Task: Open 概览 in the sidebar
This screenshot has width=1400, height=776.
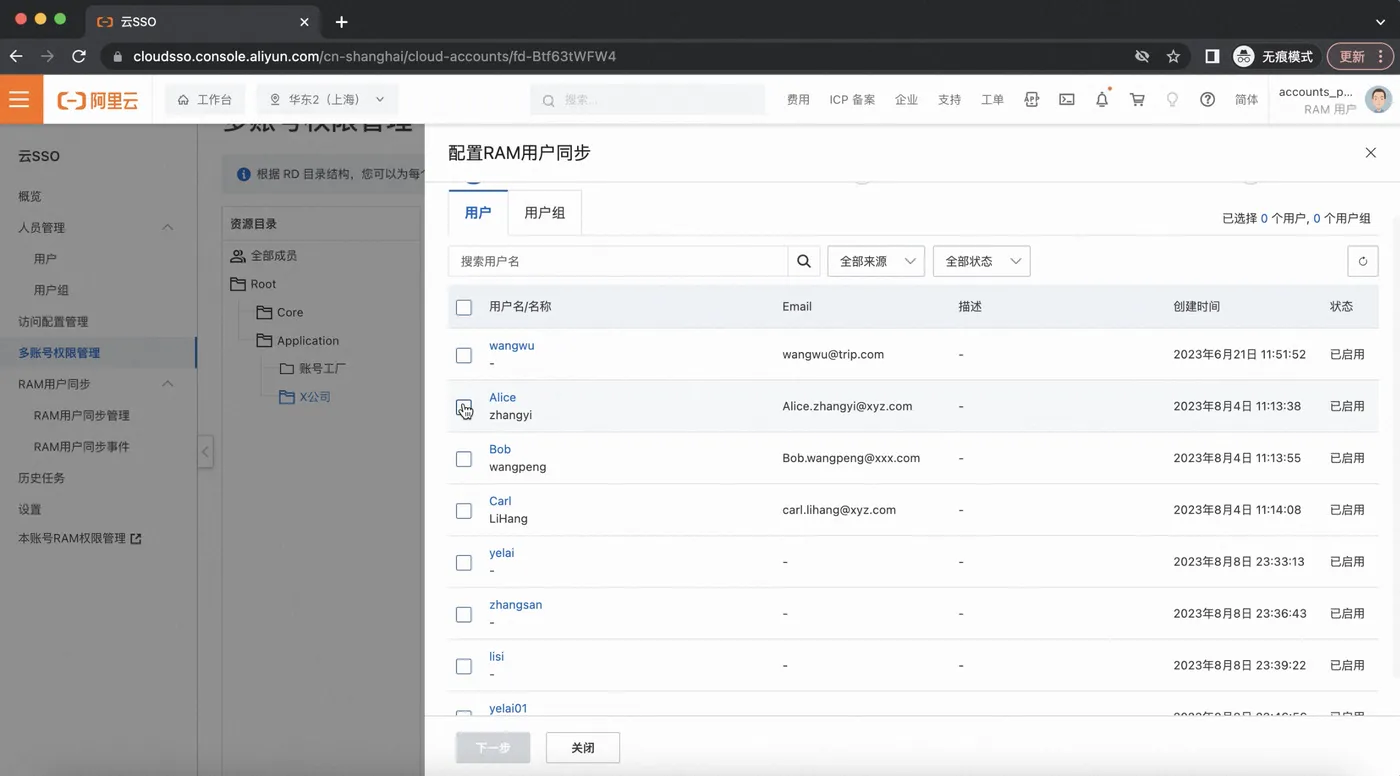Action: tap(30, 196)
